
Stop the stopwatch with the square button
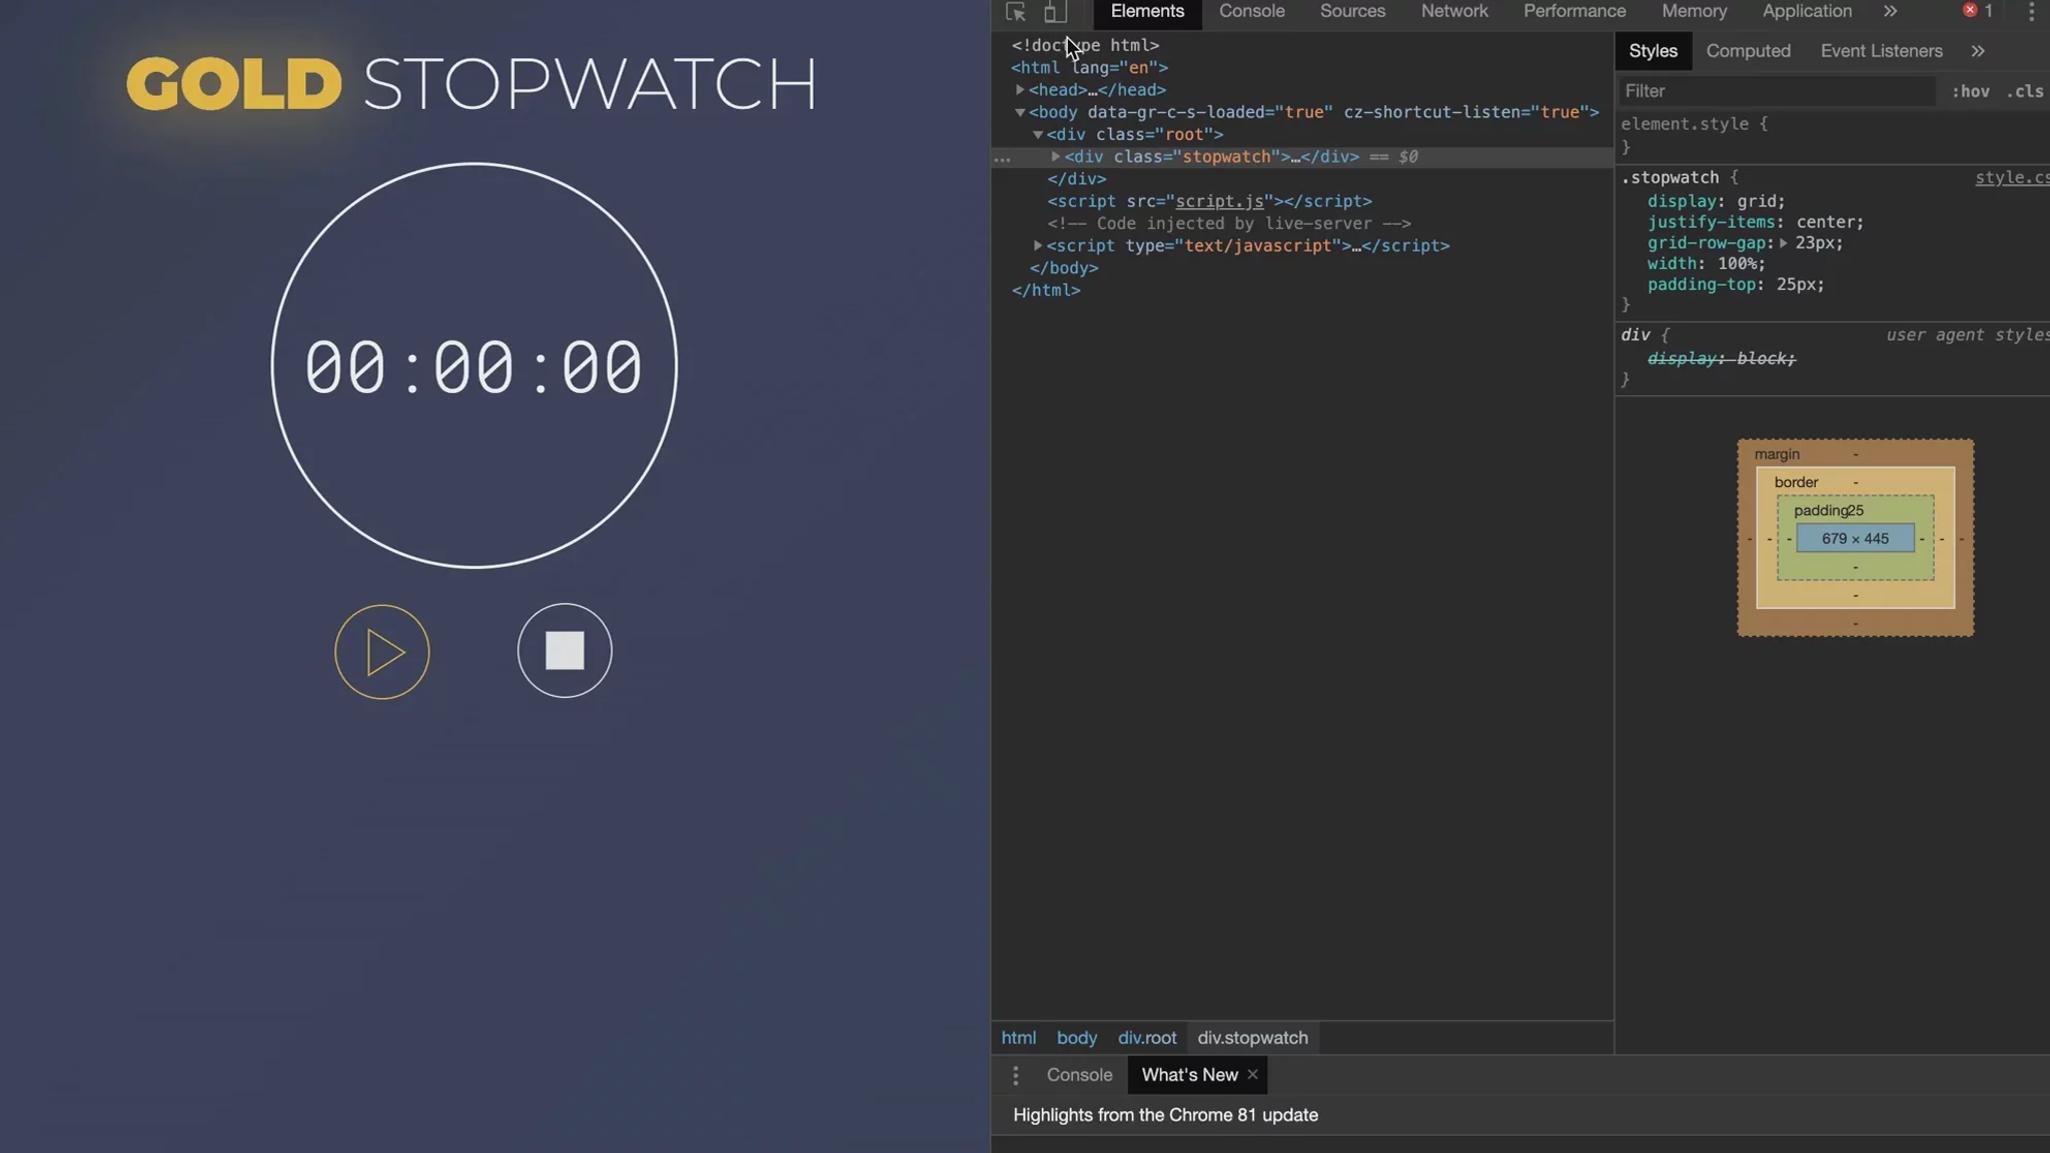click(564, 651)
